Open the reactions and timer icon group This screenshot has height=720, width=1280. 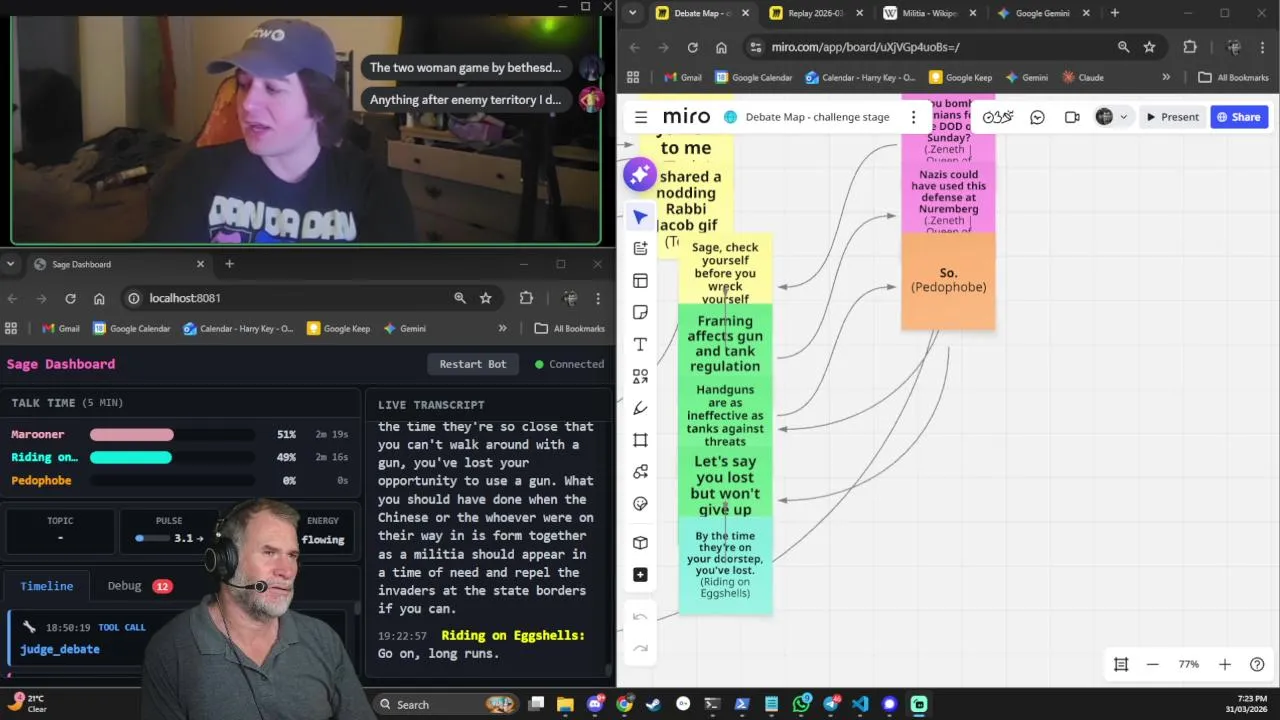click(x=997, y=117)
